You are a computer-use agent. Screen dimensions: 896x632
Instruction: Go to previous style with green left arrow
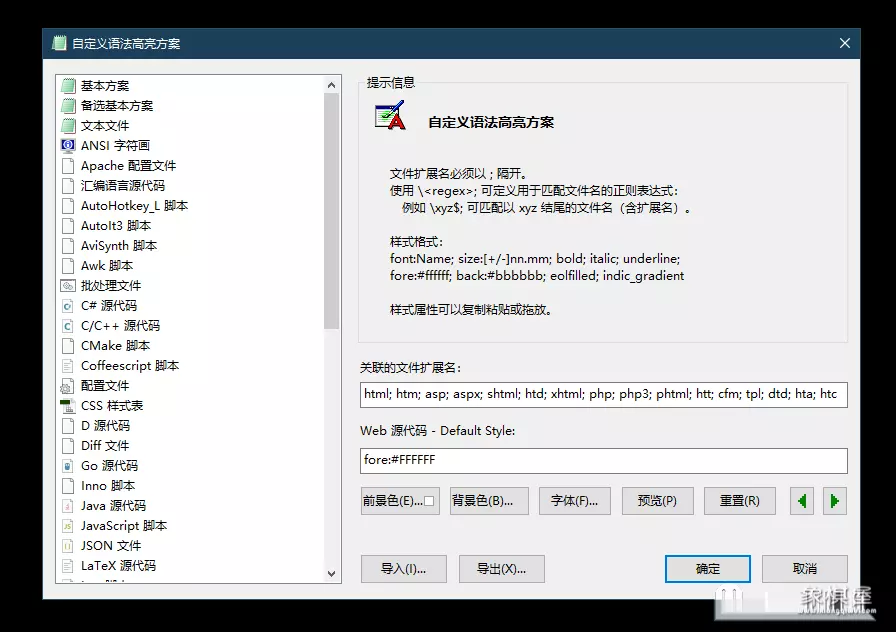[802, 501]
